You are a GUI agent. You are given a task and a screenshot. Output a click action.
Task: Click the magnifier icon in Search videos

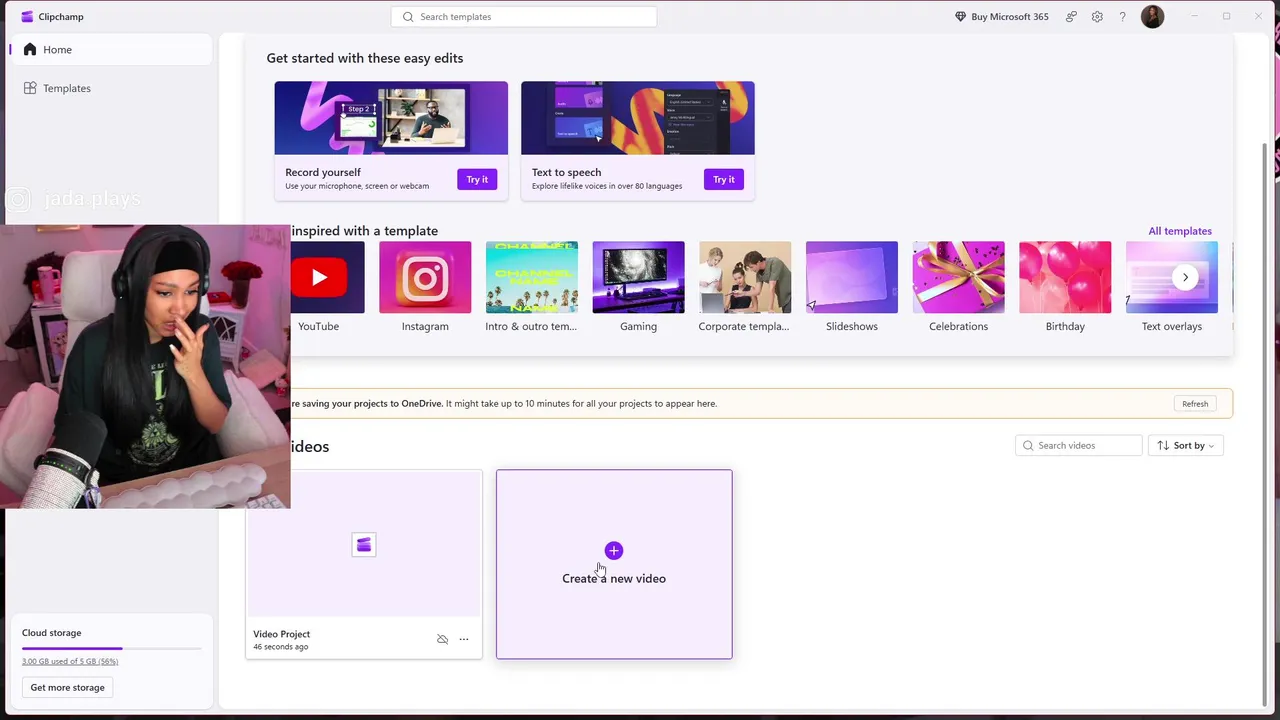point(1028,446)
